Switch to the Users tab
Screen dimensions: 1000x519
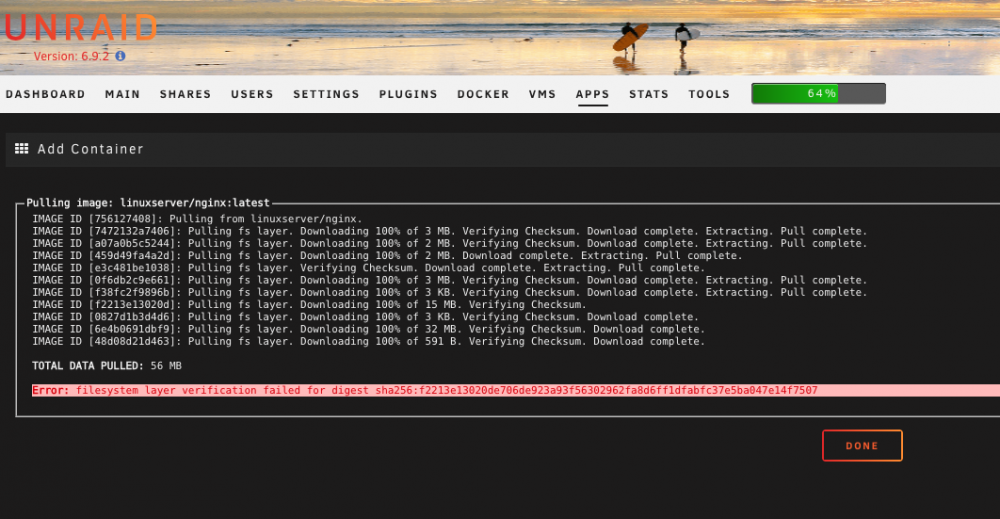point(252,94)
